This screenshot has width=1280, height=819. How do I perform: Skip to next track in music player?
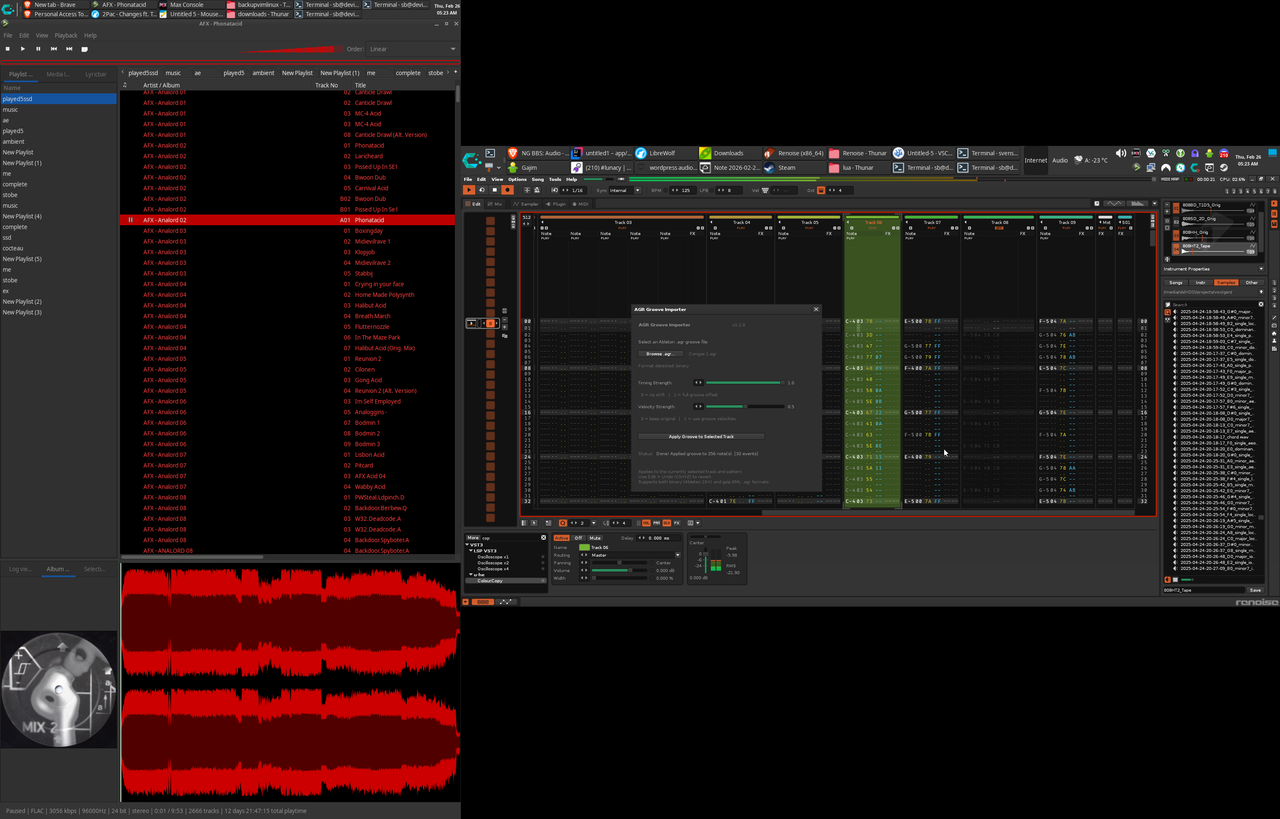[x=68, y=49]
